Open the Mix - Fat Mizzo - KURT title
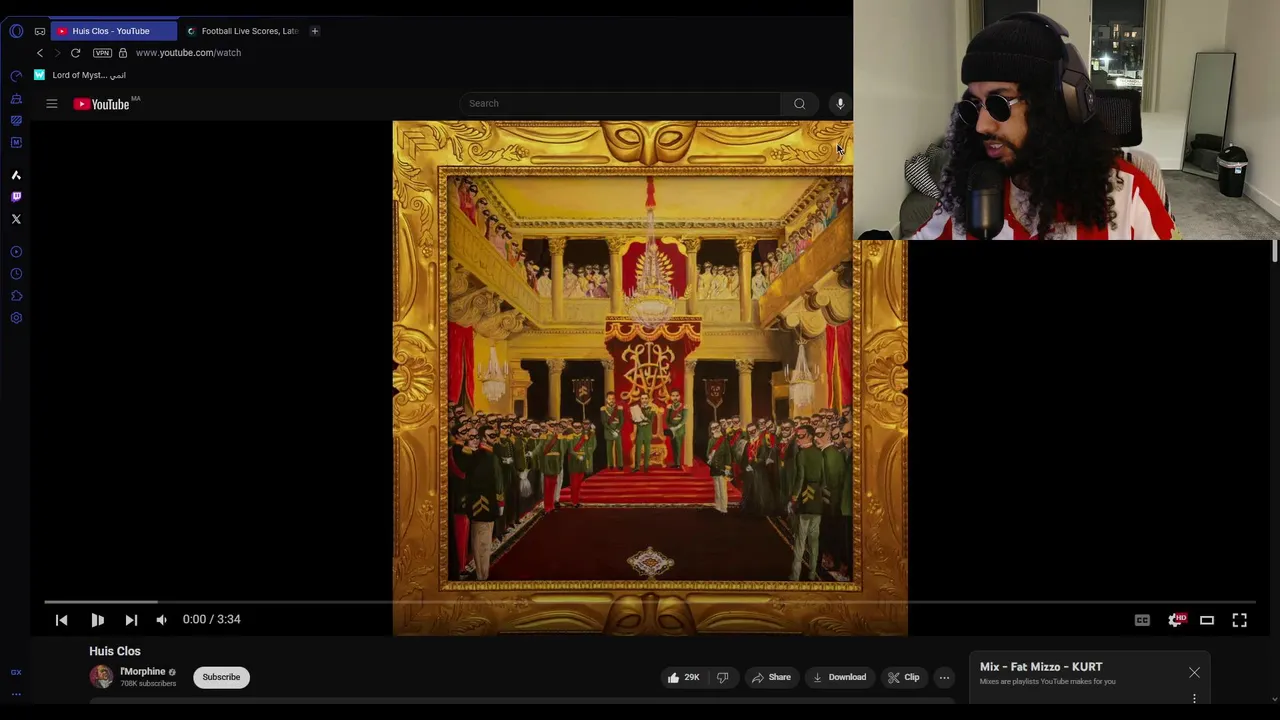This screenshot has height=720, width=1280. pyautogui.click(x=1041, y=667)
